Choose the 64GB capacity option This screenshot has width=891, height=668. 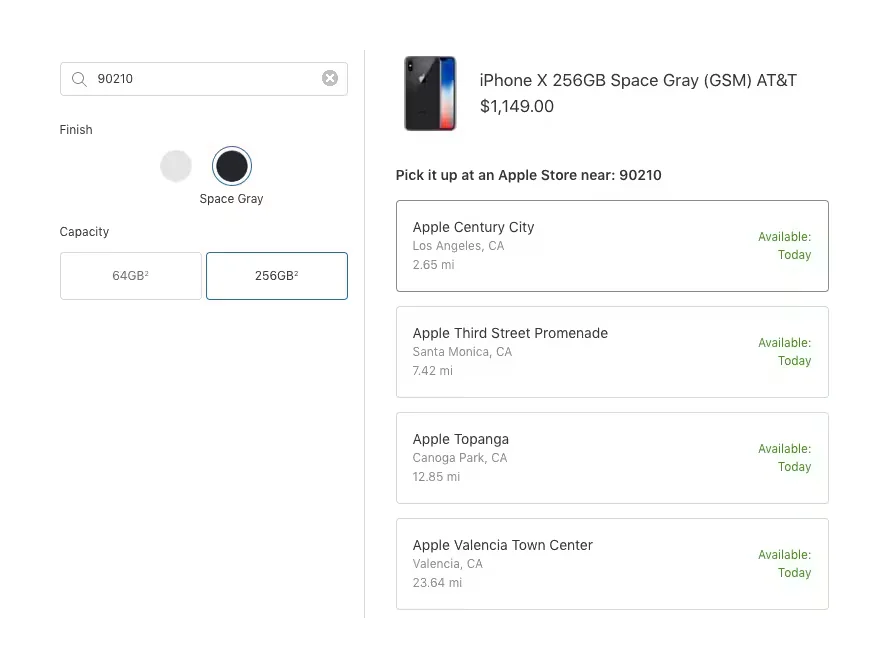pyautogui.click(x=131, y=276)
